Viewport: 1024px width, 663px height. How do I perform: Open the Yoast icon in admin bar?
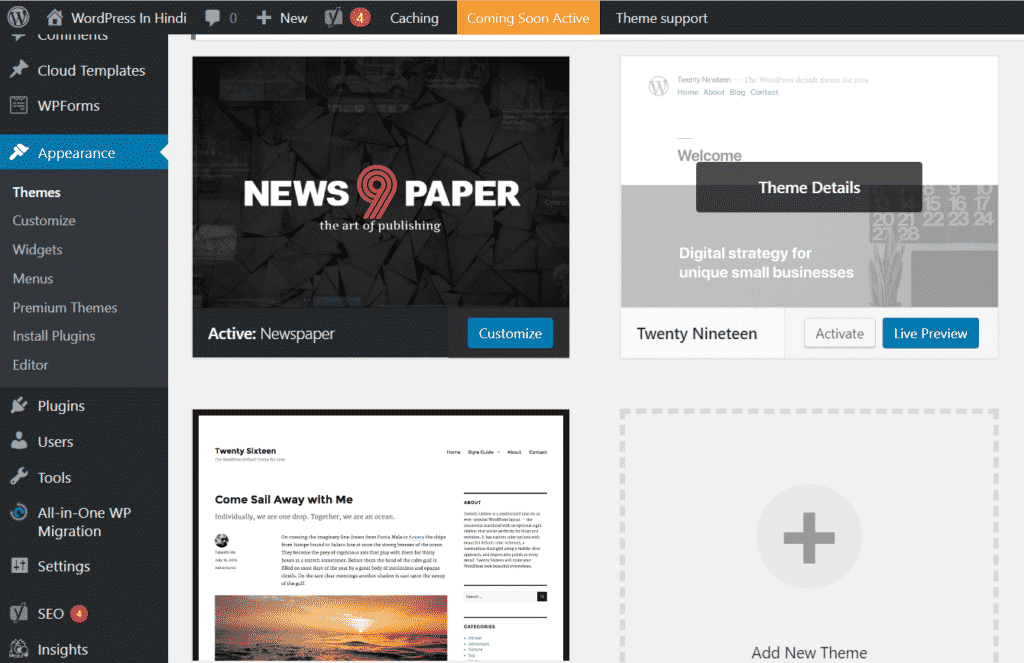[x=333, y=18]
